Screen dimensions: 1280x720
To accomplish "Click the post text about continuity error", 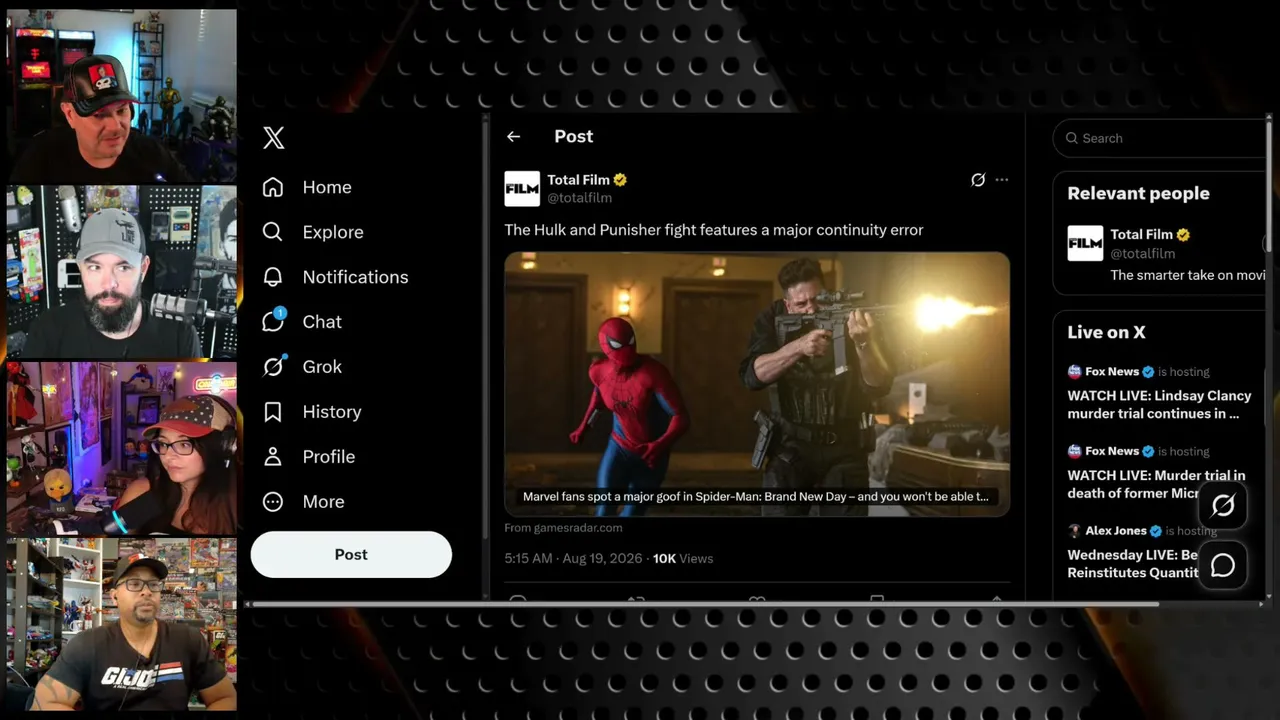I will pos(713,230).
